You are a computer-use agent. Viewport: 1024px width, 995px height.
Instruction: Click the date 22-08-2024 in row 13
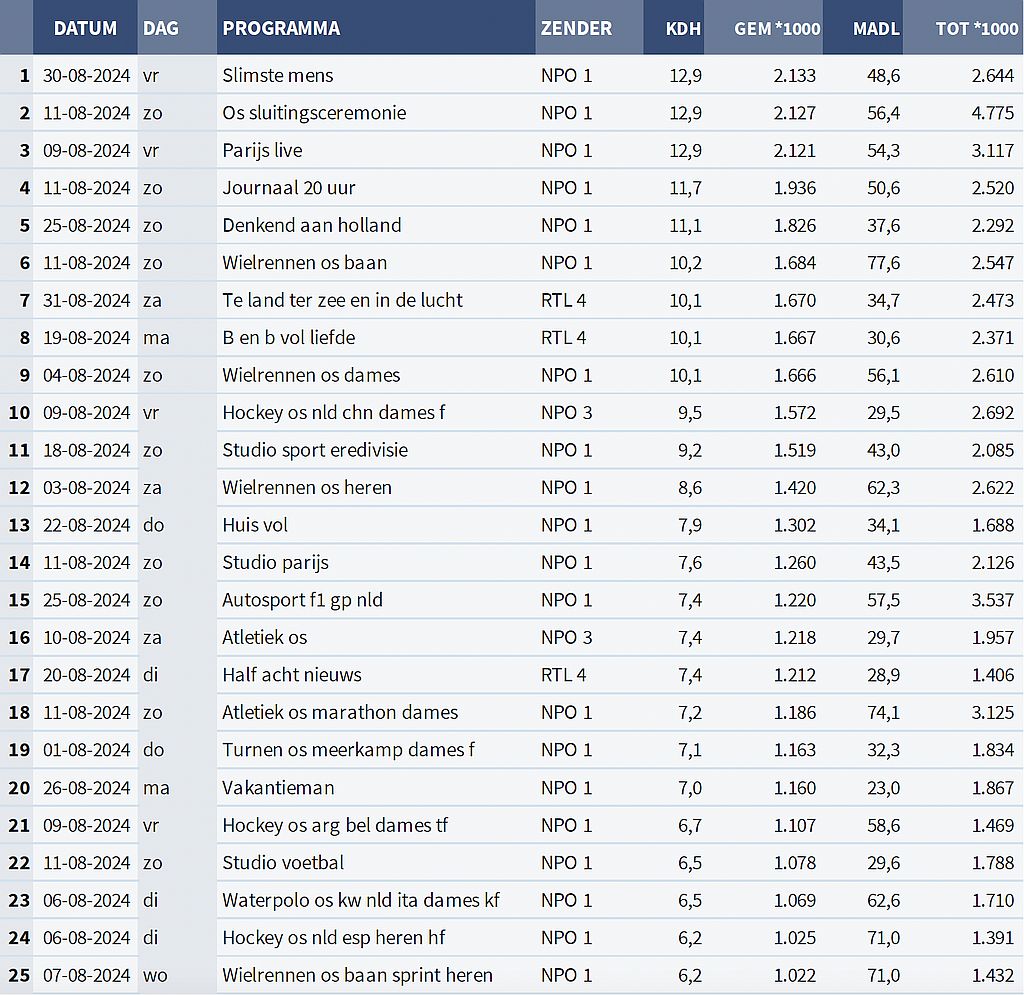click(x=86, y=525)
